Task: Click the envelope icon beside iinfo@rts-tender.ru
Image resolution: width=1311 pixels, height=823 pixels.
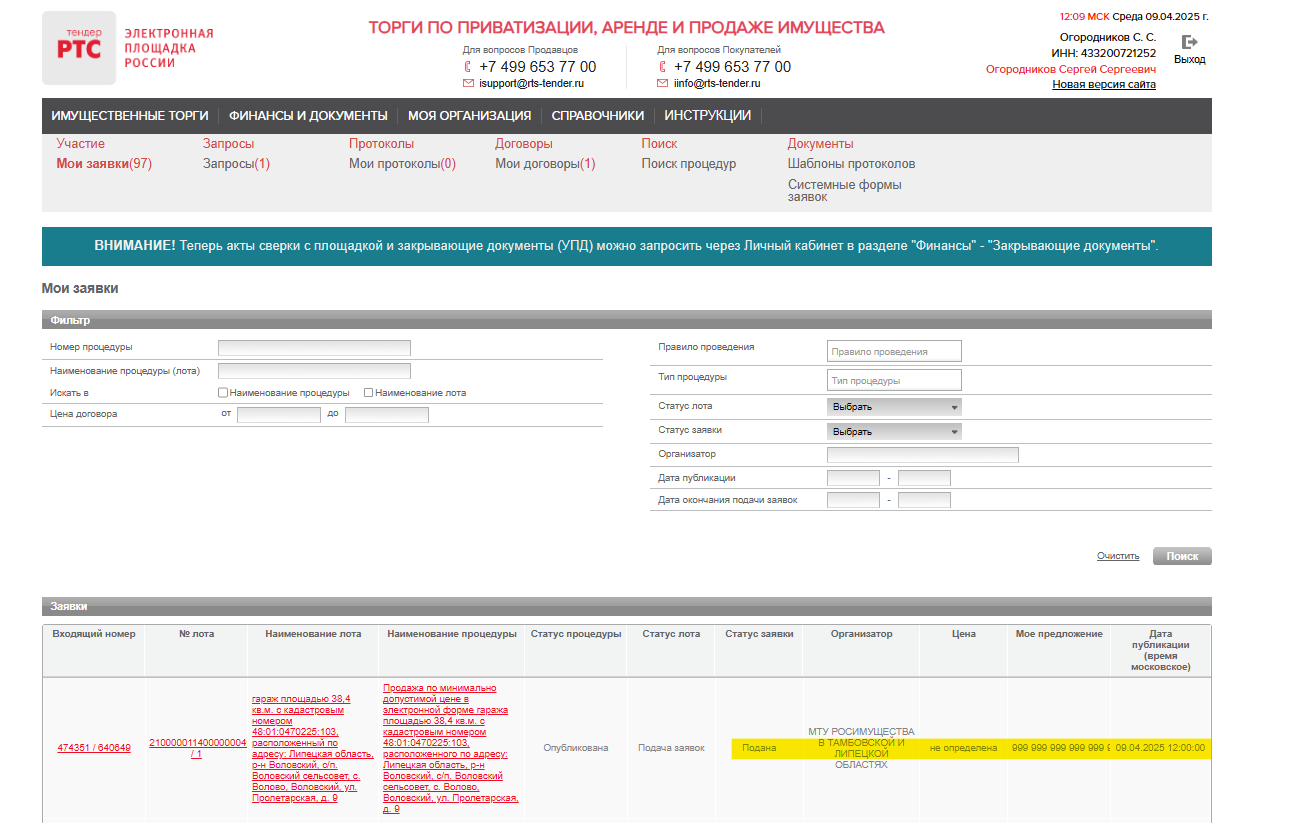Action: click(x=662, y=84)
